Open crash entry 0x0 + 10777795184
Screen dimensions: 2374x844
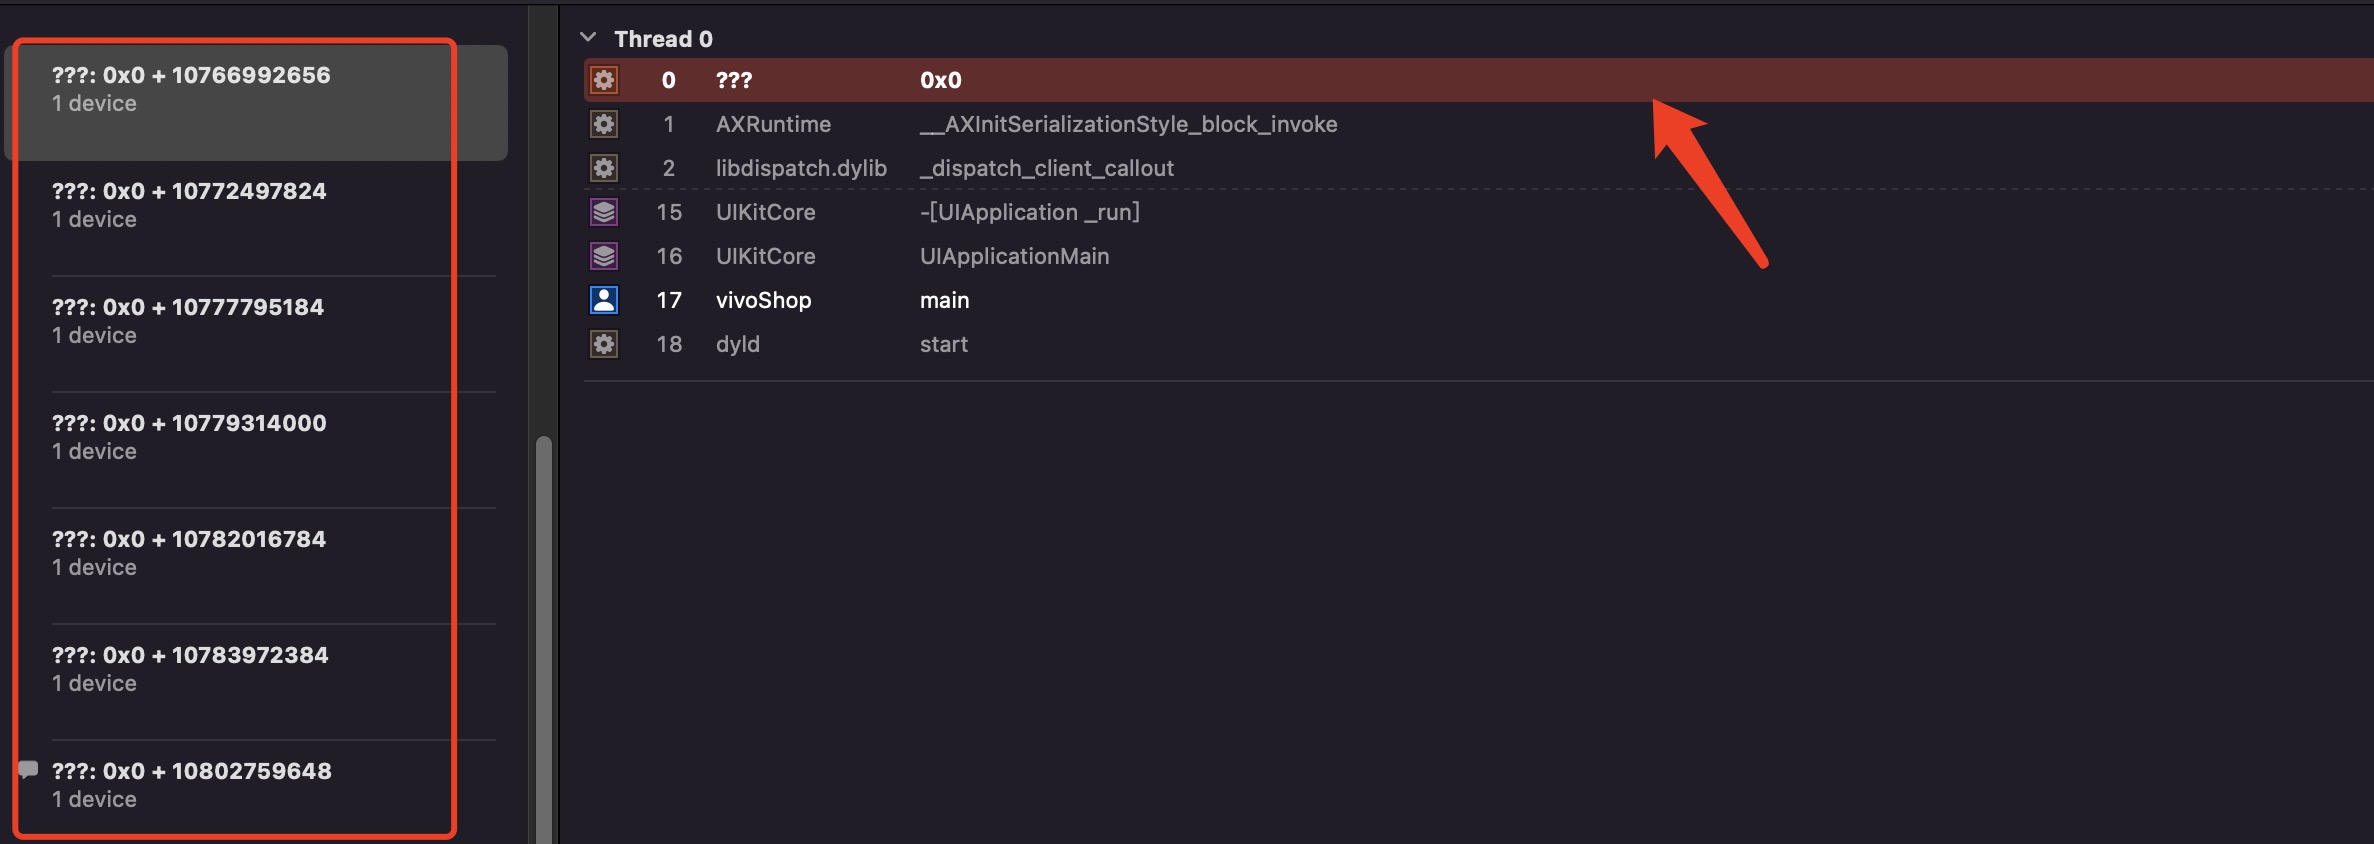[256, 334]
